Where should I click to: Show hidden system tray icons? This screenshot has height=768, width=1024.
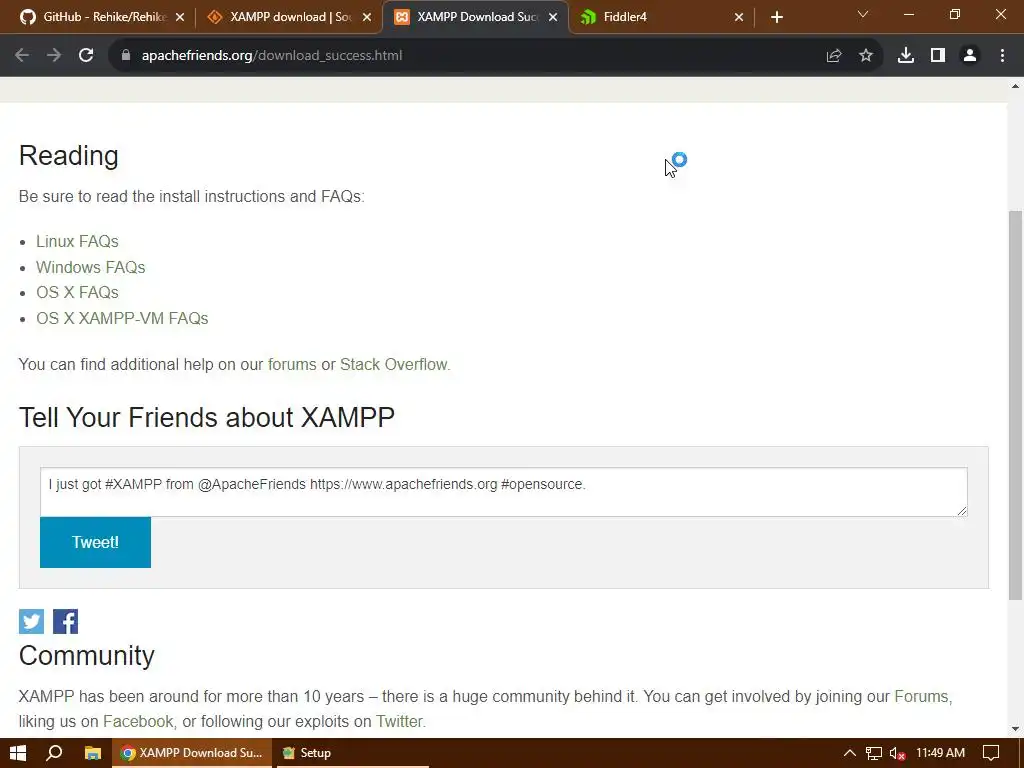[850, 753]
